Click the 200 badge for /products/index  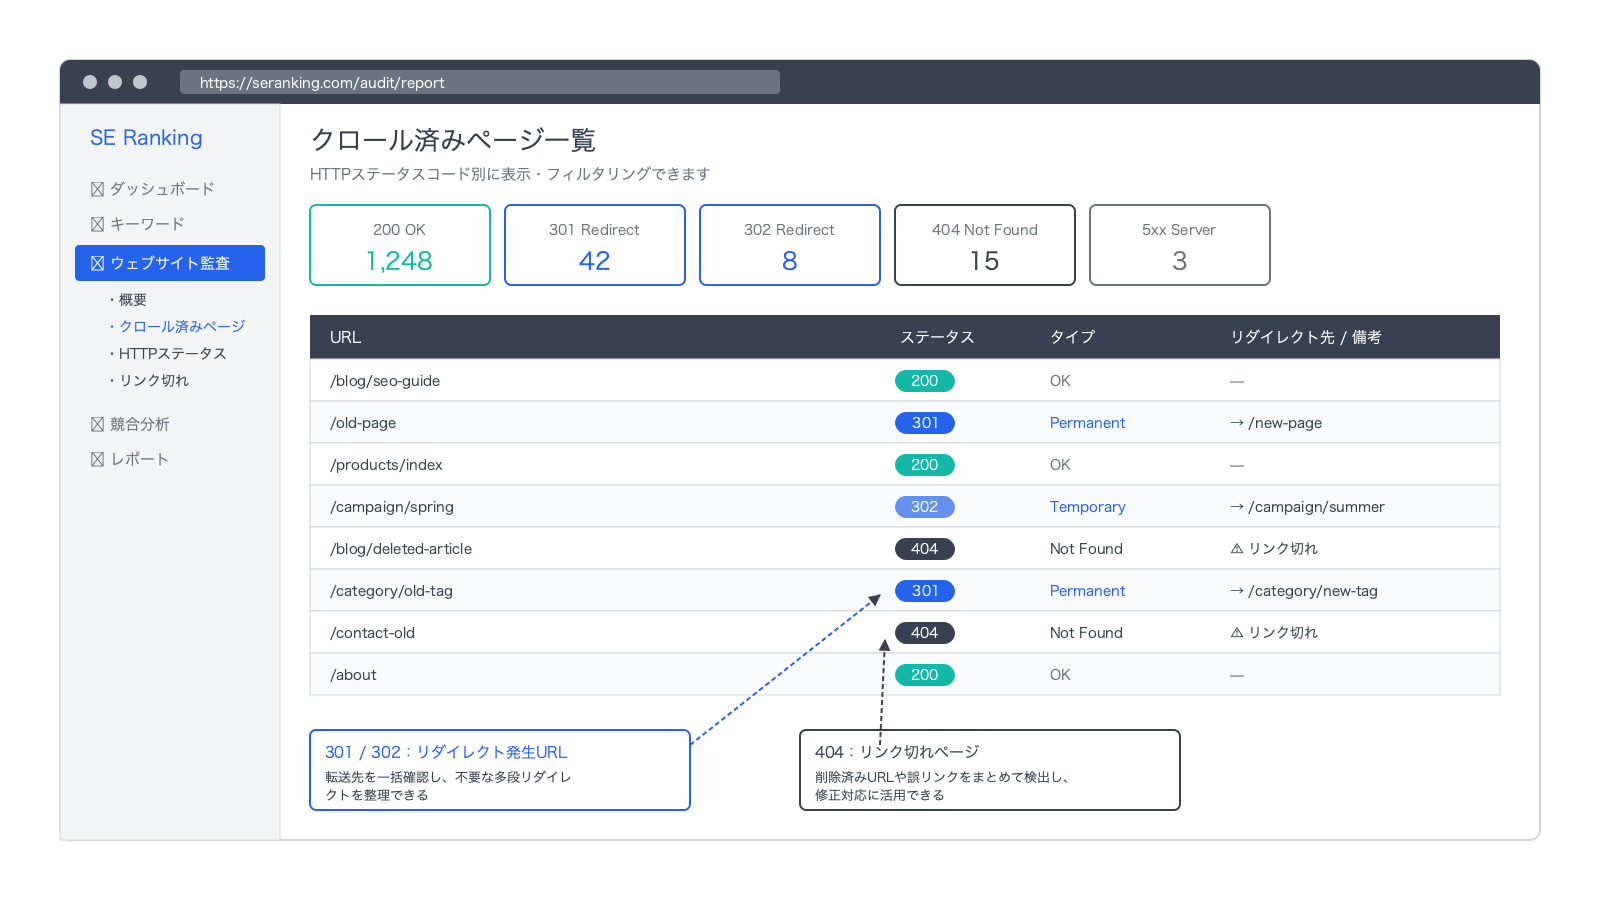coord(925,465)
